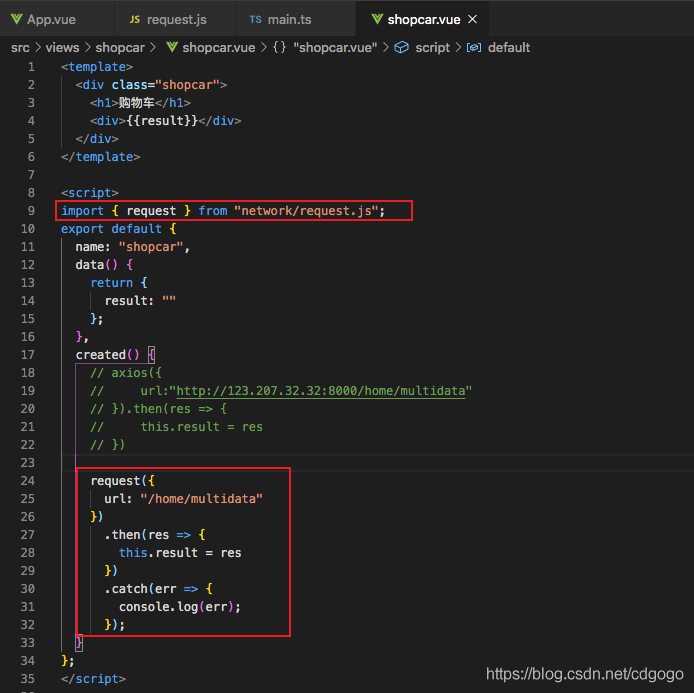This screenshot has height=693, width=694.
Task: Click the cube icon beside script breadcrumb
Action: (x=401, y=47)
